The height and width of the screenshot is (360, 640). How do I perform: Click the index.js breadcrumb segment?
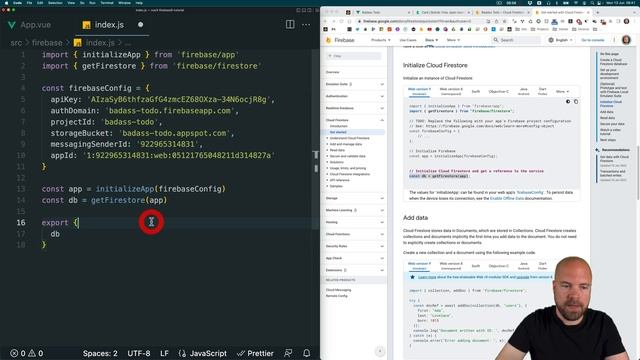coord(95,43)
